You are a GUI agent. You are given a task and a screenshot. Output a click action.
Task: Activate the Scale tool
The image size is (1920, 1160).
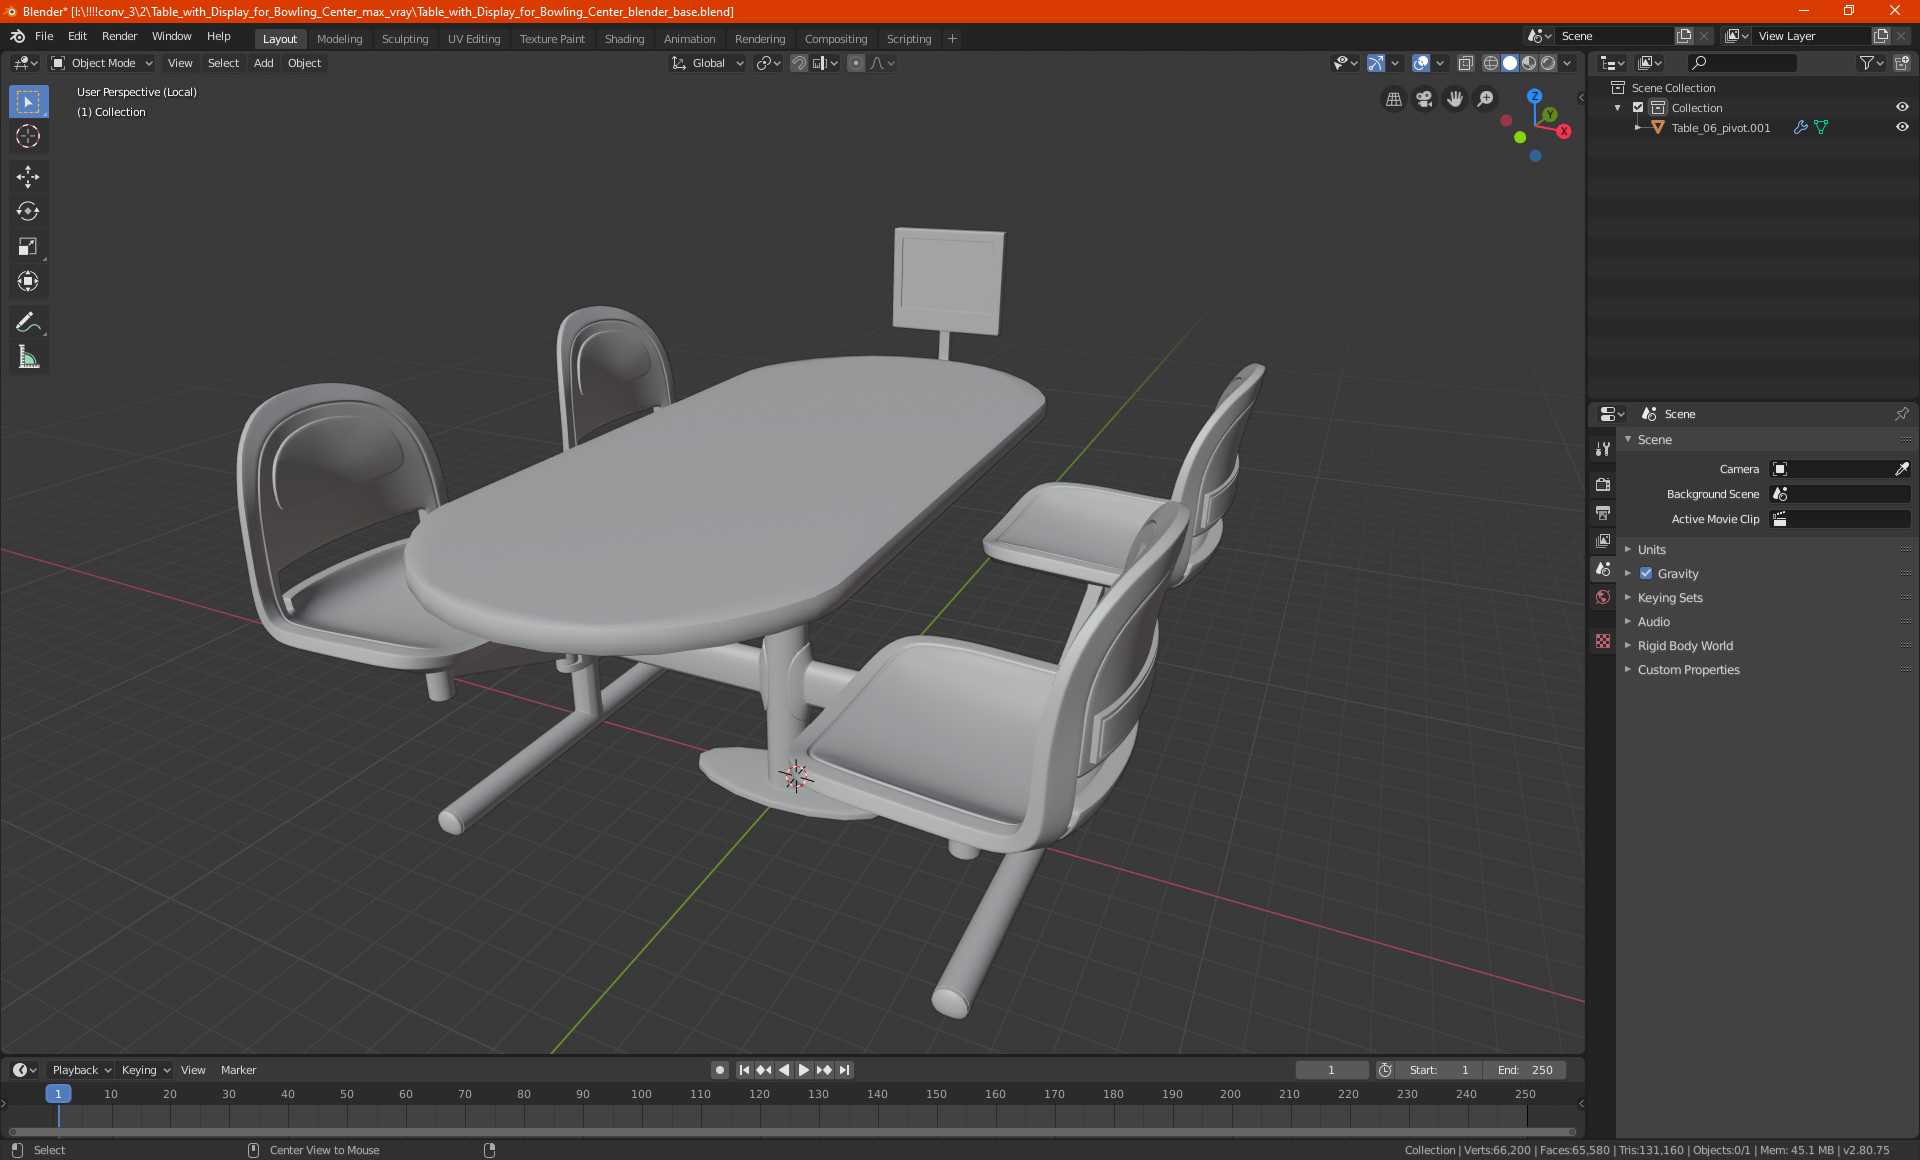tap(28, 246)
